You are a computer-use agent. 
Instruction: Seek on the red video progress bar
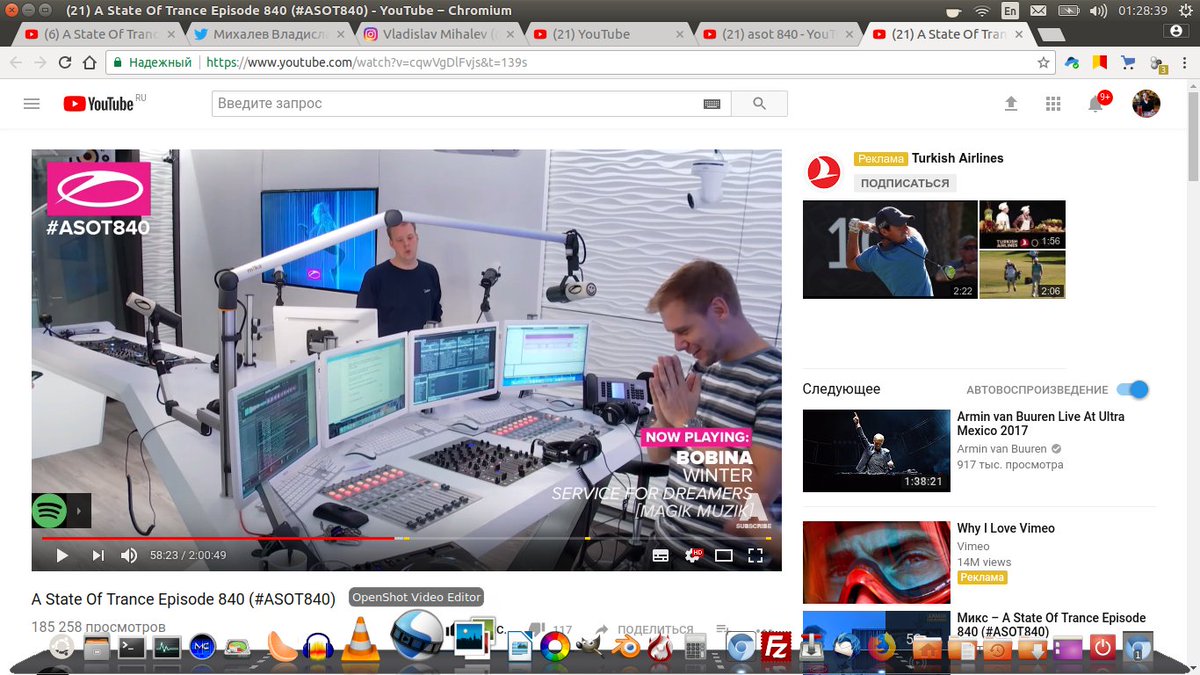pyautogui.click(x=407, y=538)
